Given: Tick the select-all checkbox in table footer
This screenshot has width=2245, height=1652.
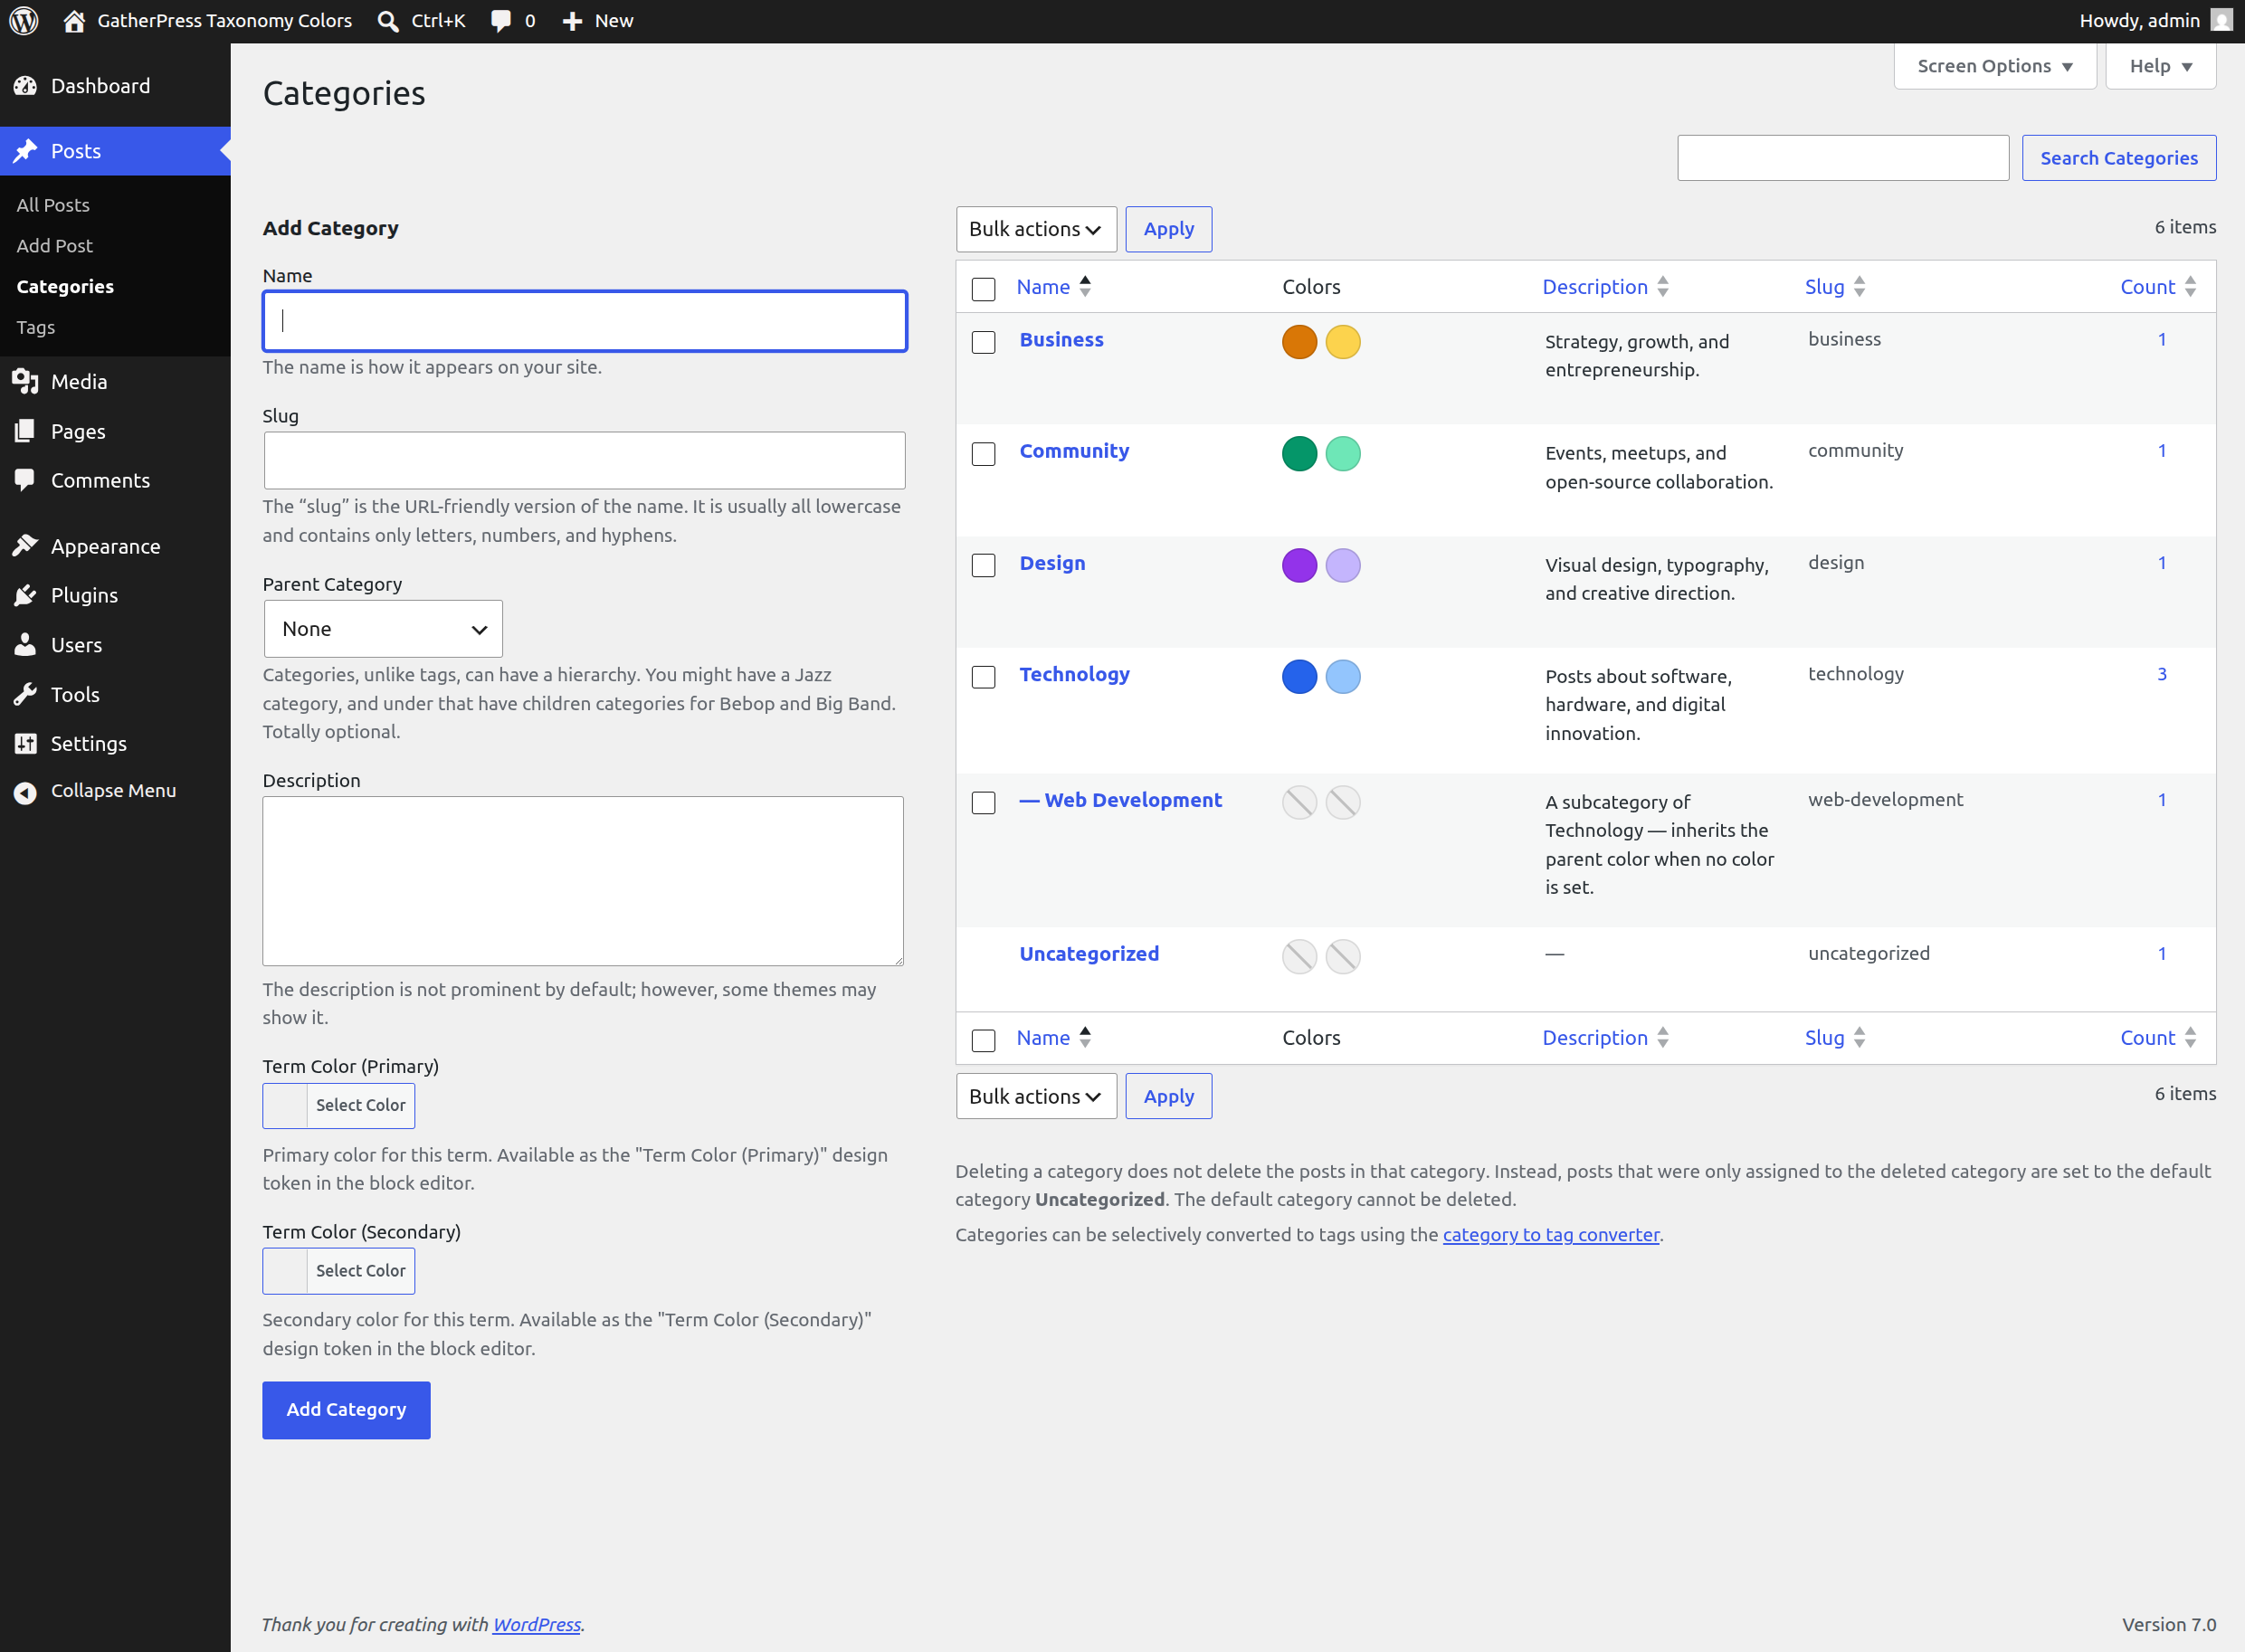Looking at the screenshot, I should [984, 1040].
